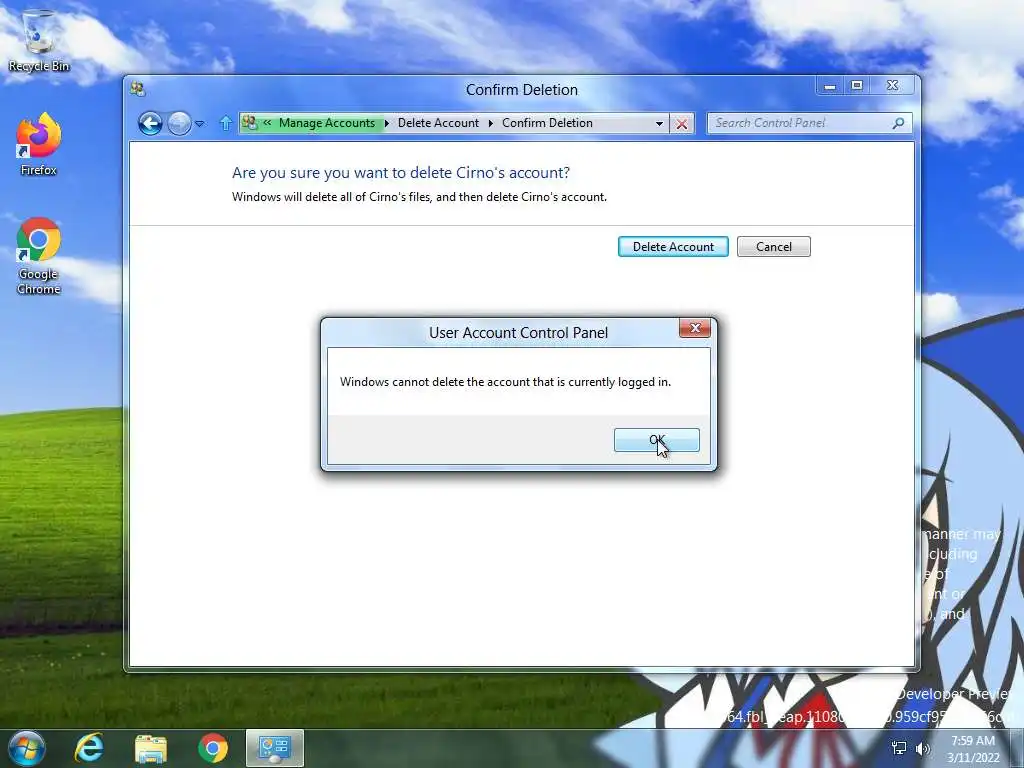Open the recent pages dropdown arrow
1024x768 pixels.
click(x=200, y=123)
